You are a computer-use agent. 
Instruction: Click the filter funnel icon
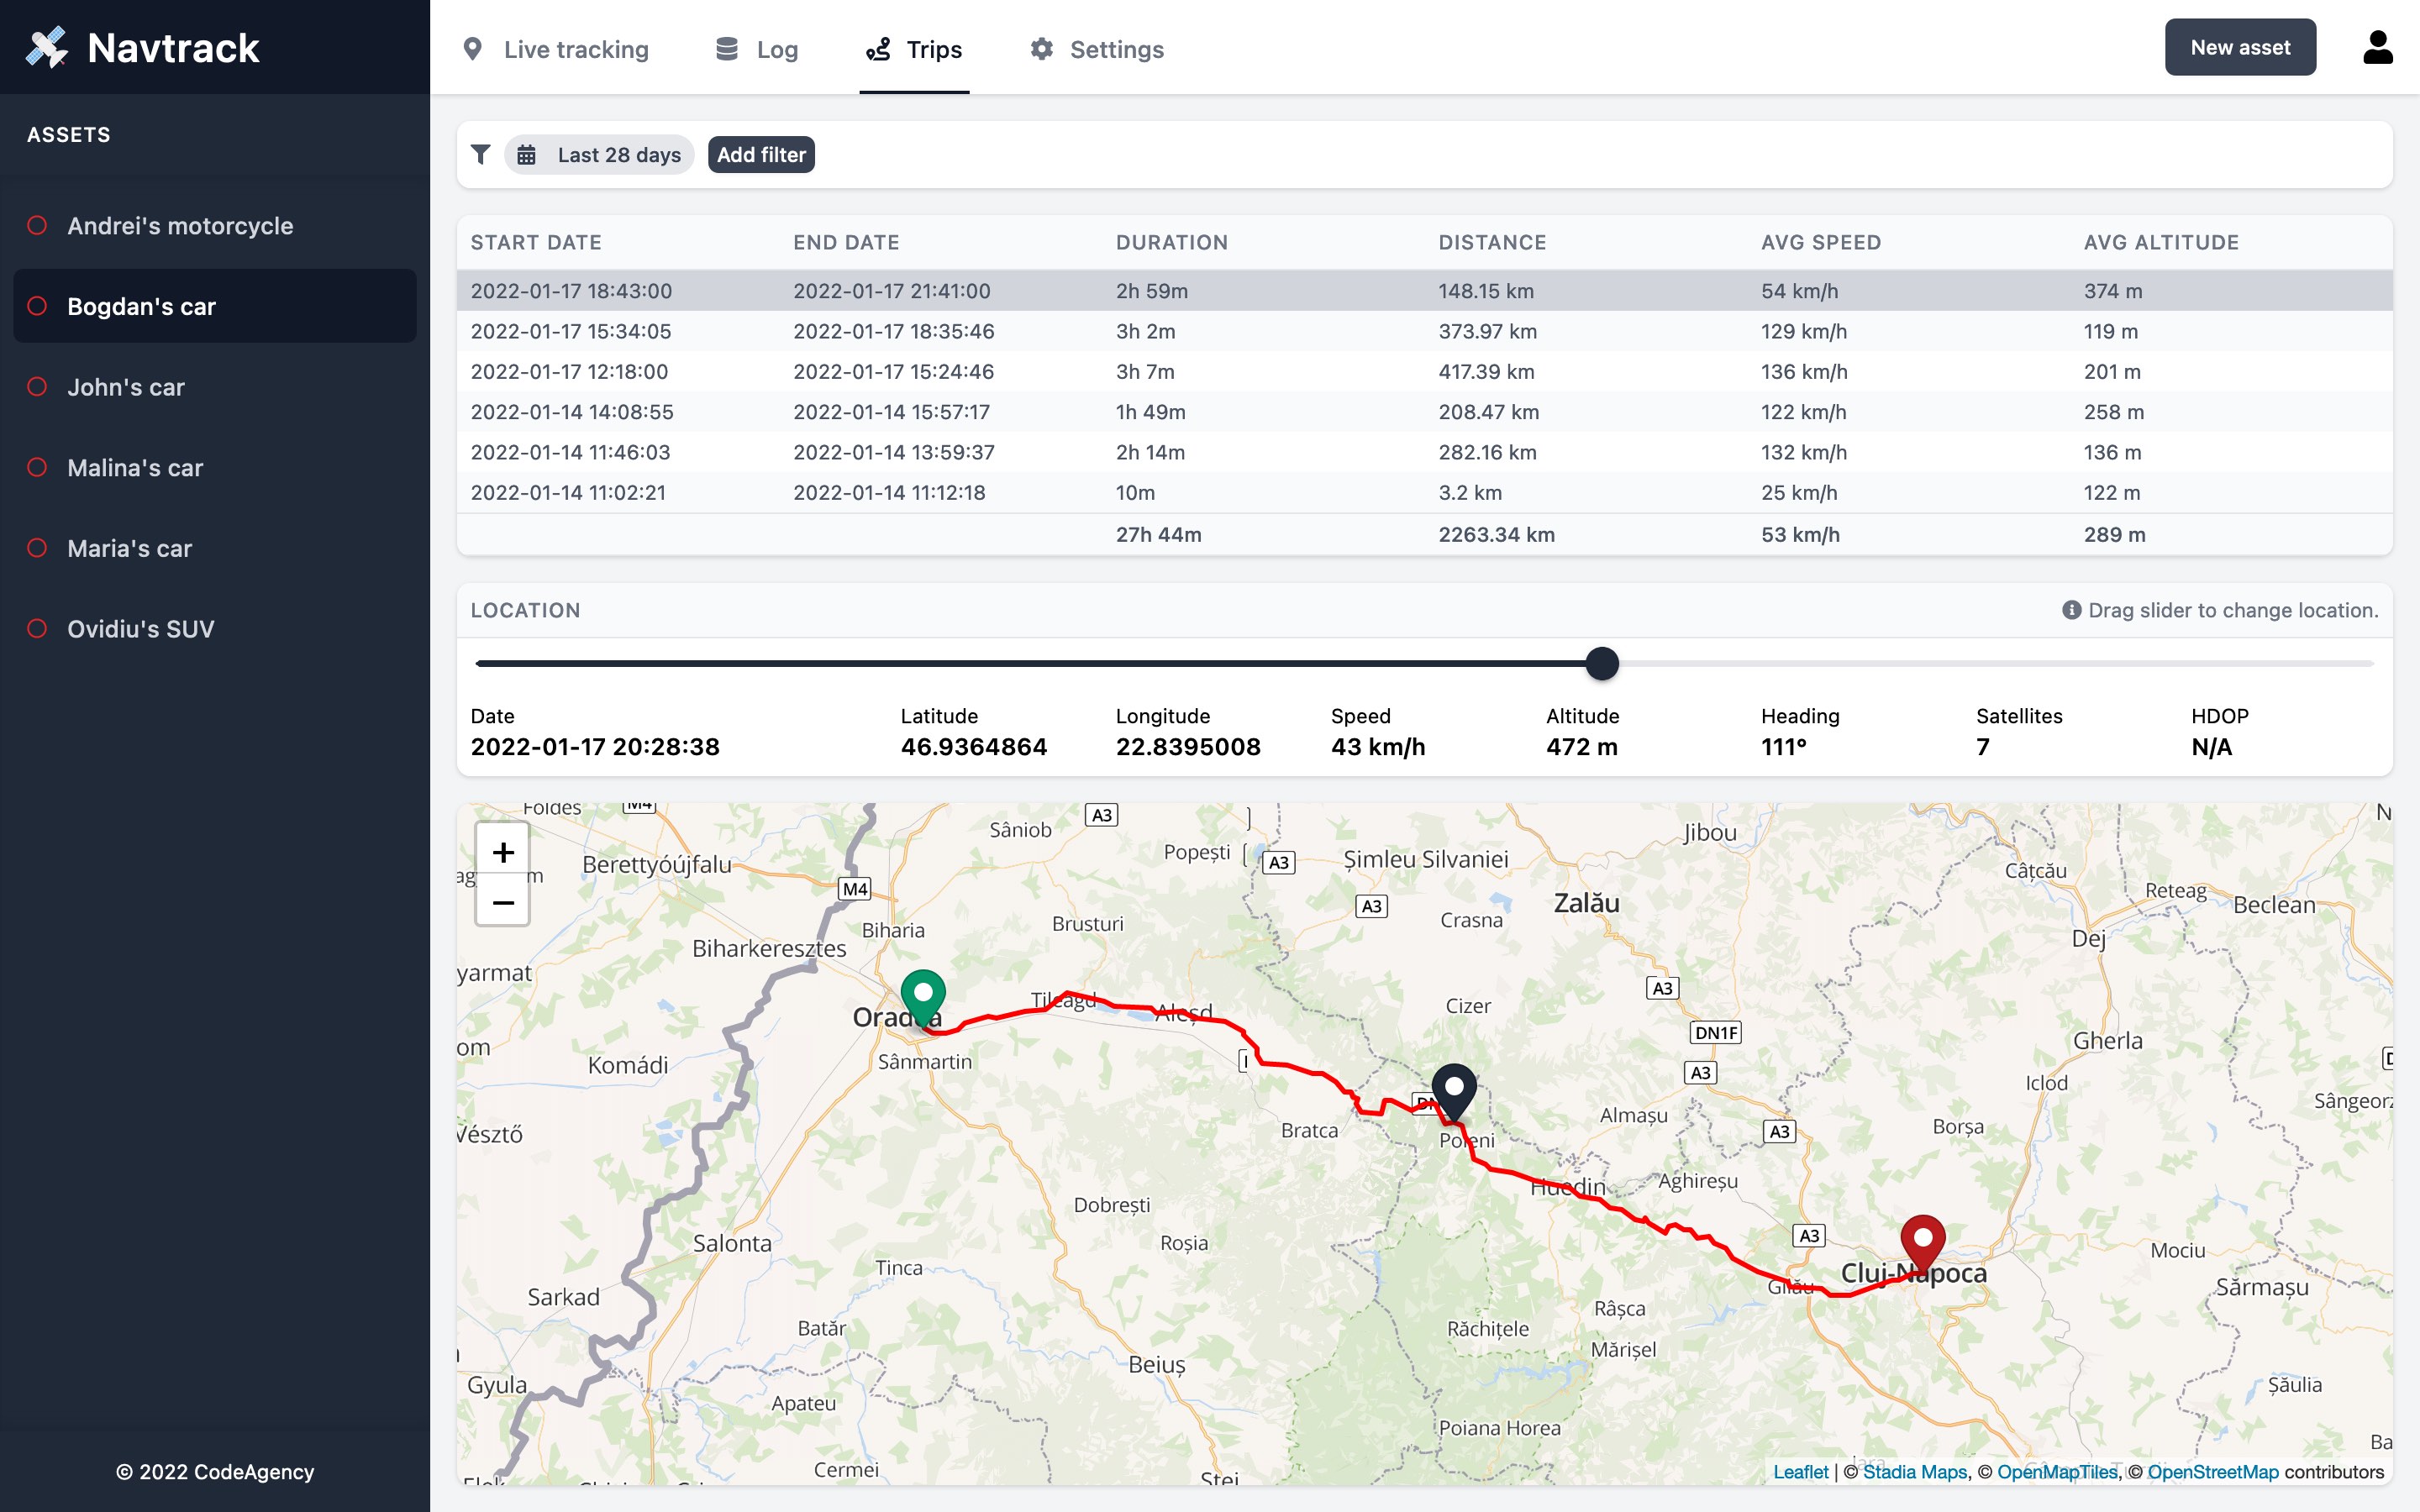coord(481,154)
